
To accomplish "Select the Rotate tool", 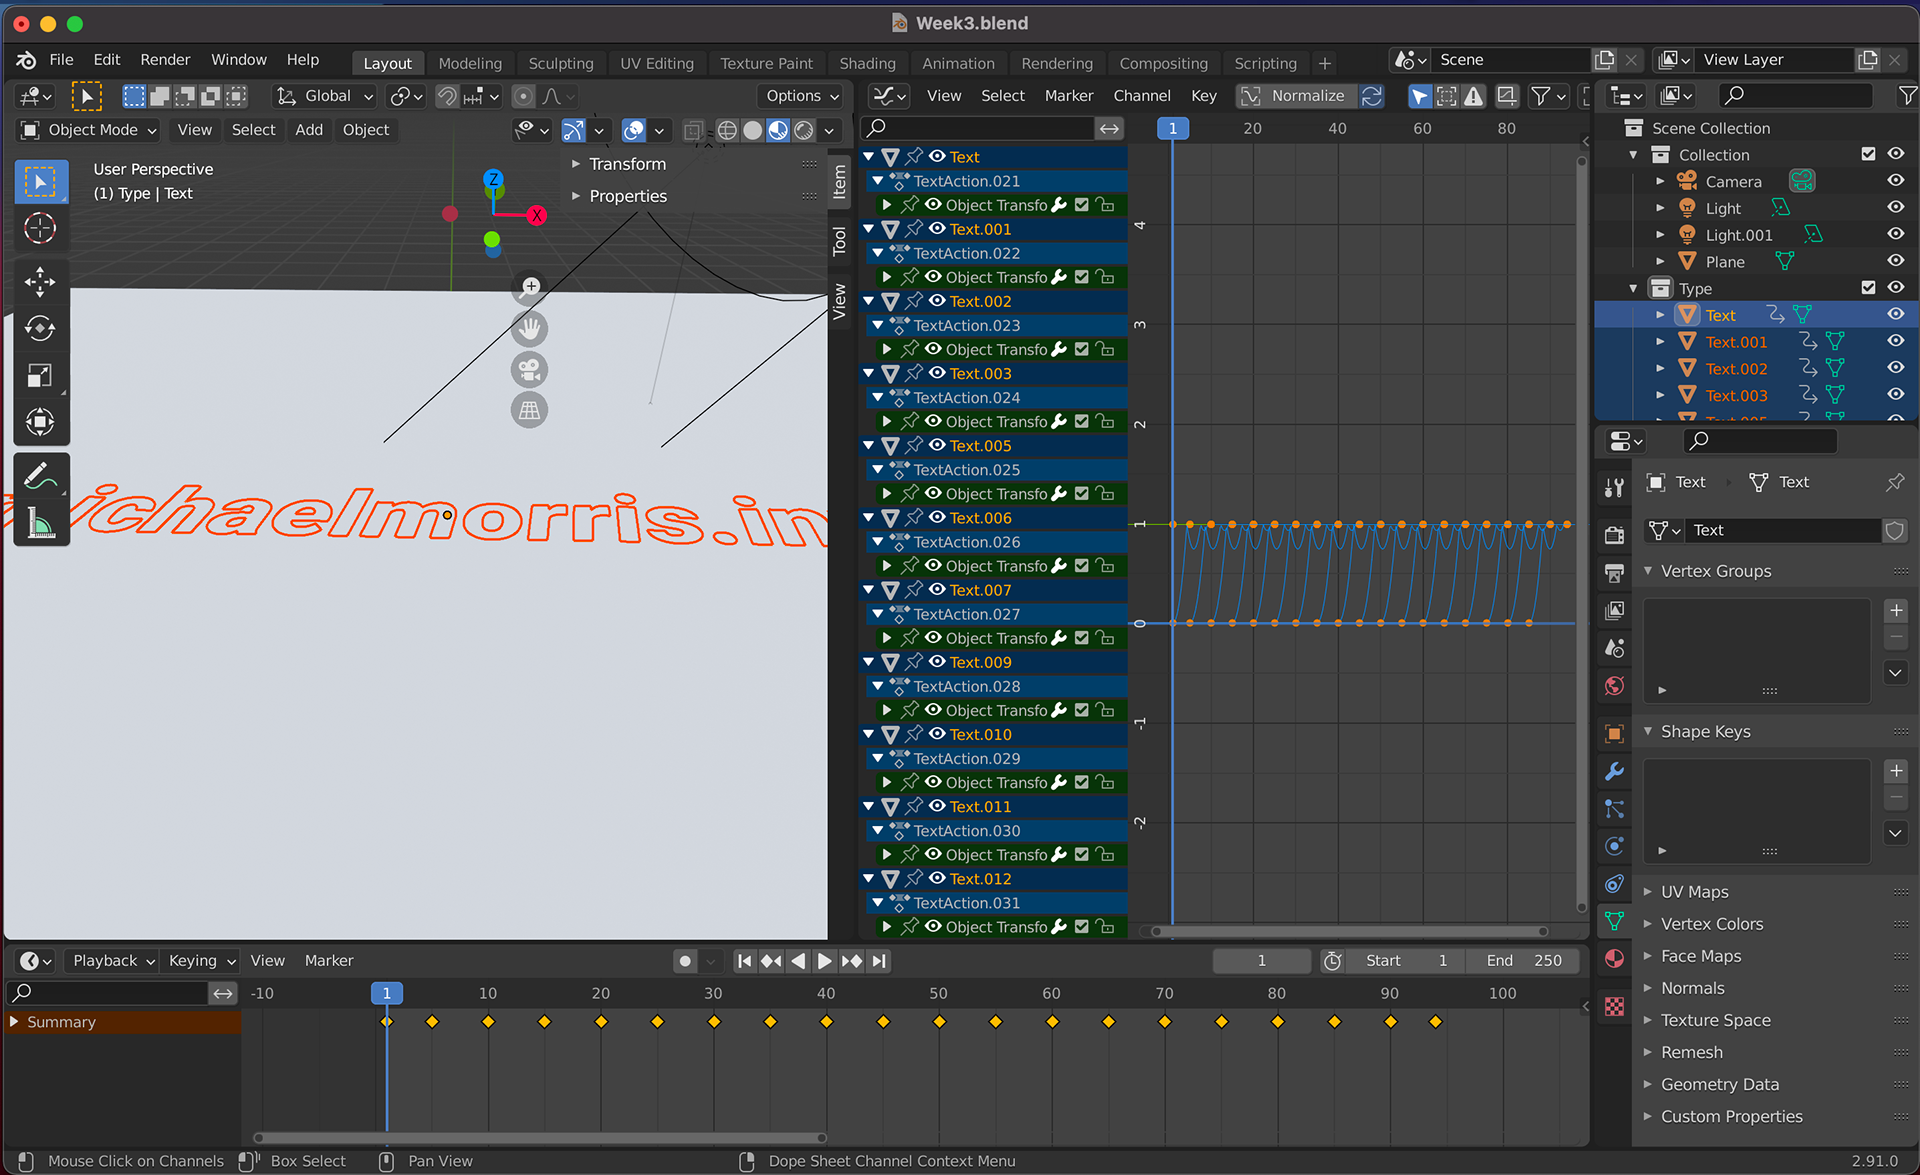I will point(40,328).
